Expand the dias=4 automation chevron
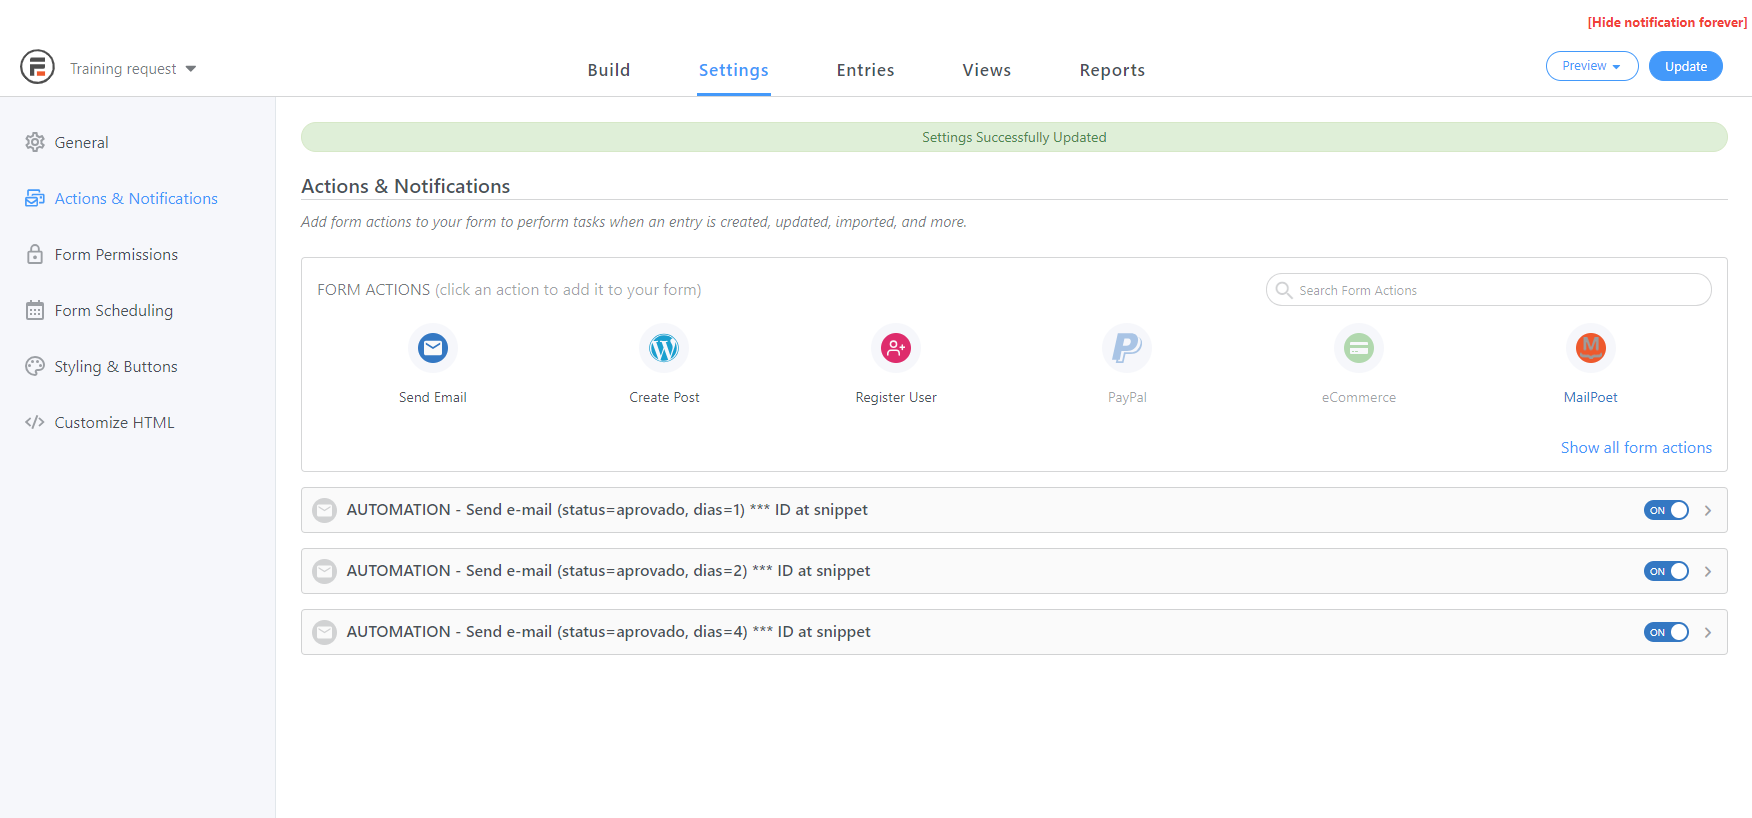1752x818 pixels. click(1708, 632)
